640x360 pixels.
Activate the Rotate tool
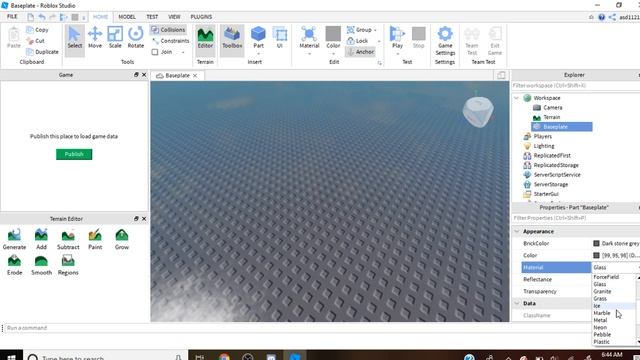click(136, 38)
